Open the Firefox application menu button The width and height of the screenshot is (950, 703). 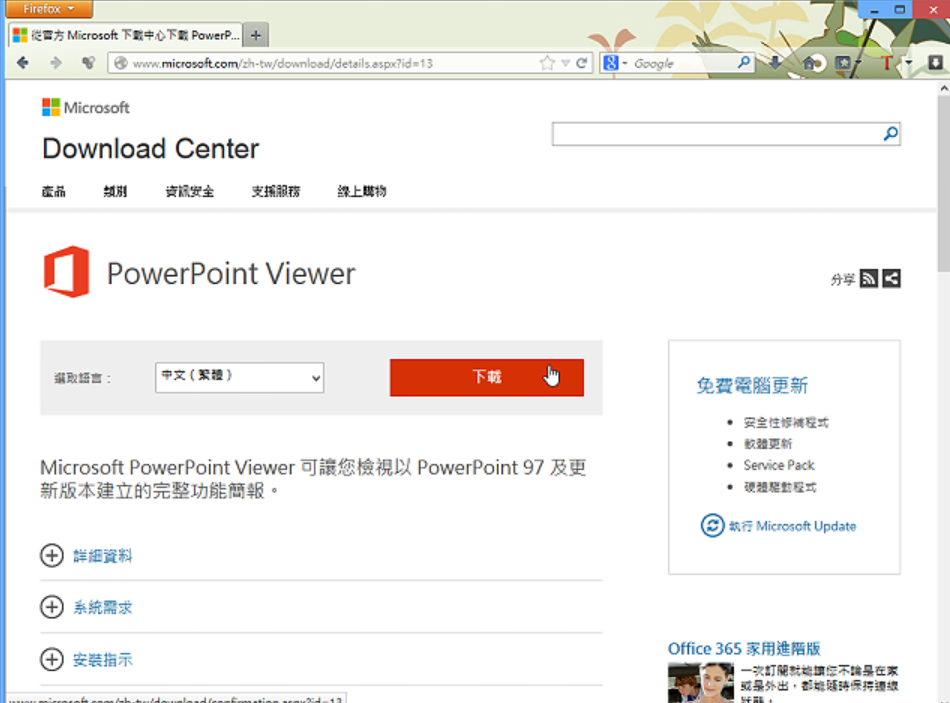tap(48, 9)
